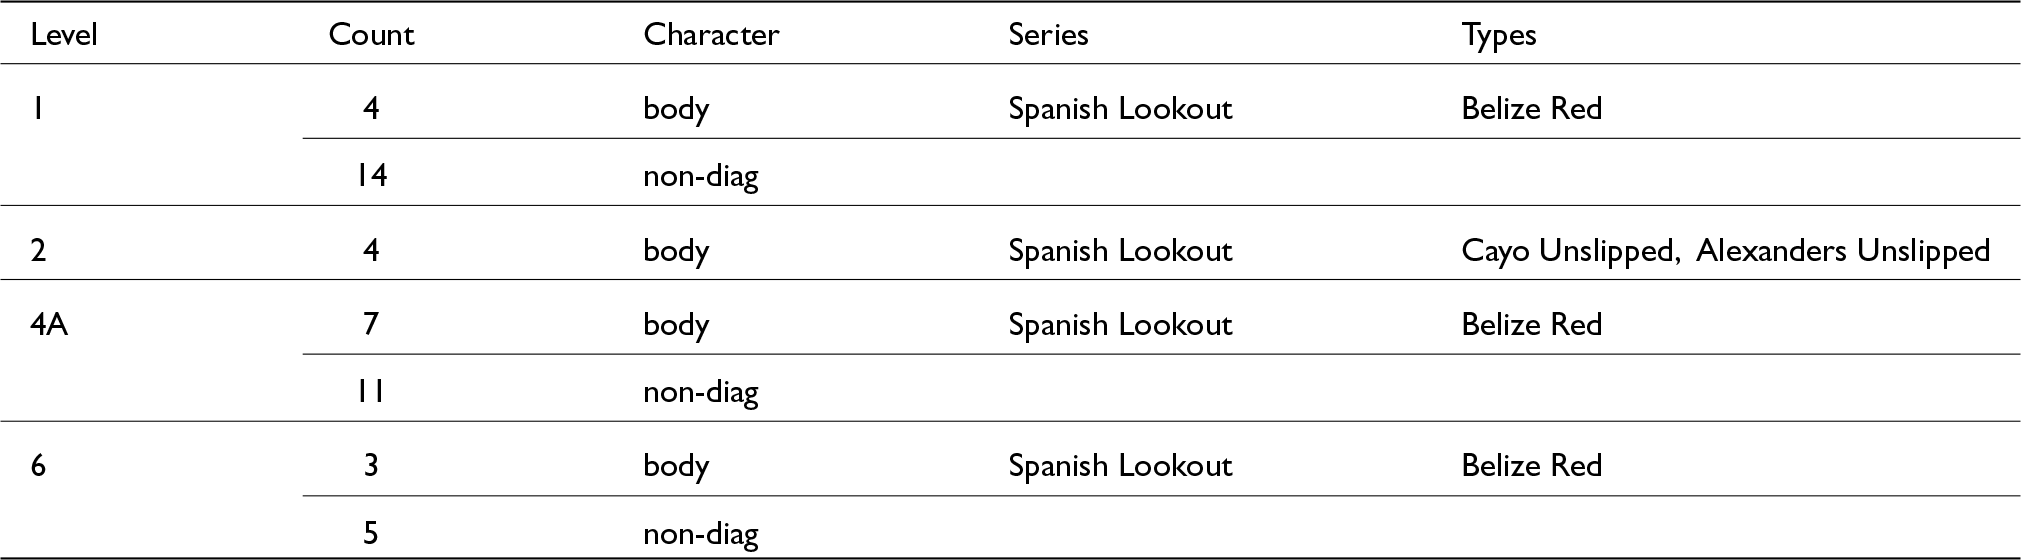Select Spanish Lookout in the level 6 row
Screen dimensions: 2021x560
coord(1120,466)
